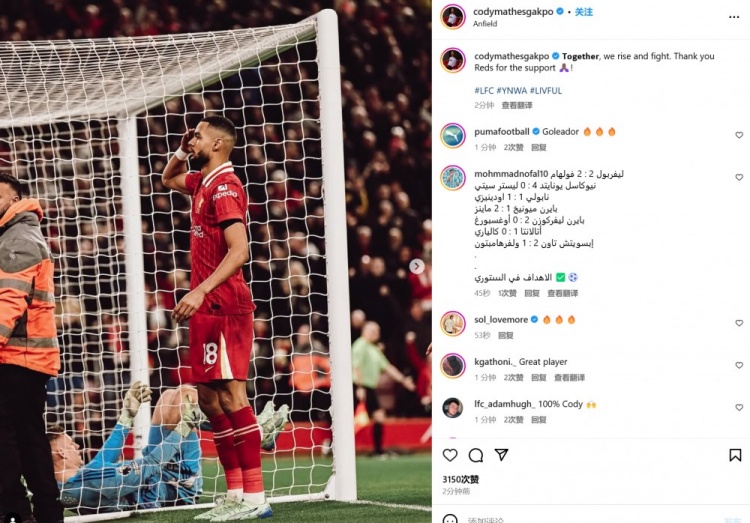This screenshot has height=523, width=750.
Task: Like pumafootball's Goleador comment
Action: click(x=739, y=135)
